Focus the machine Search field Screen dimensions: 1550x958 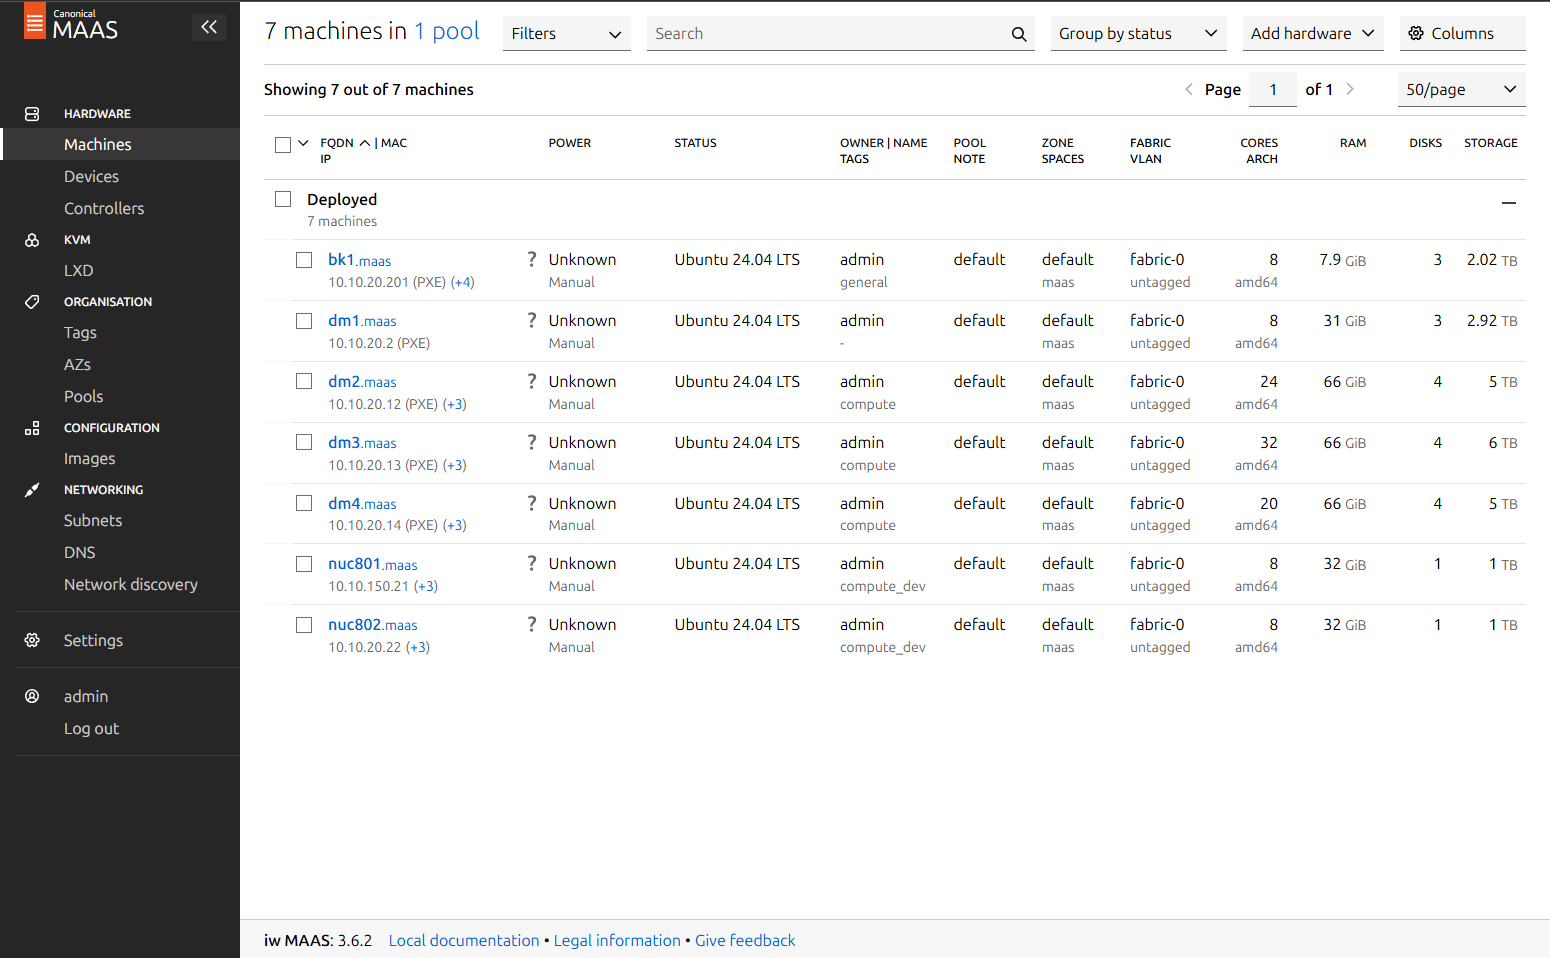[825, 34]
